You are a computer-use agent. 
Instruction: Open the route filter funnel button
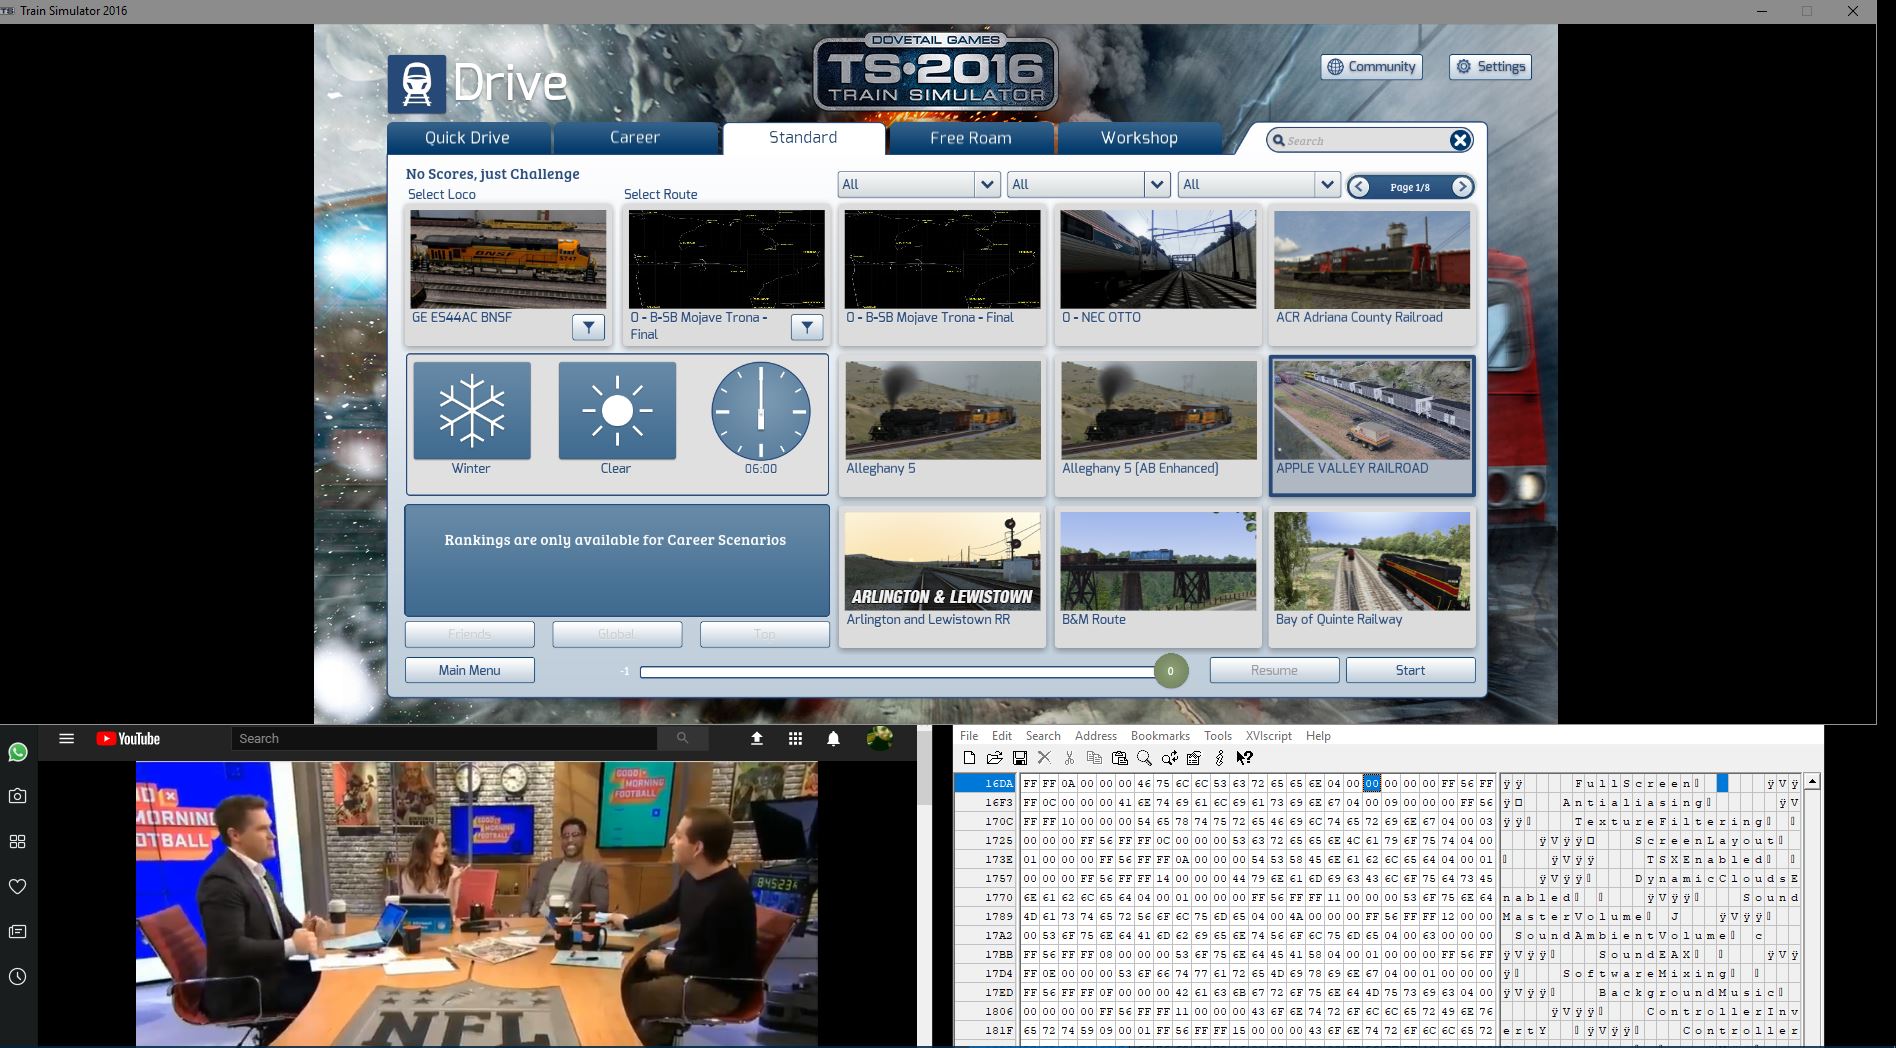point(806,327)
